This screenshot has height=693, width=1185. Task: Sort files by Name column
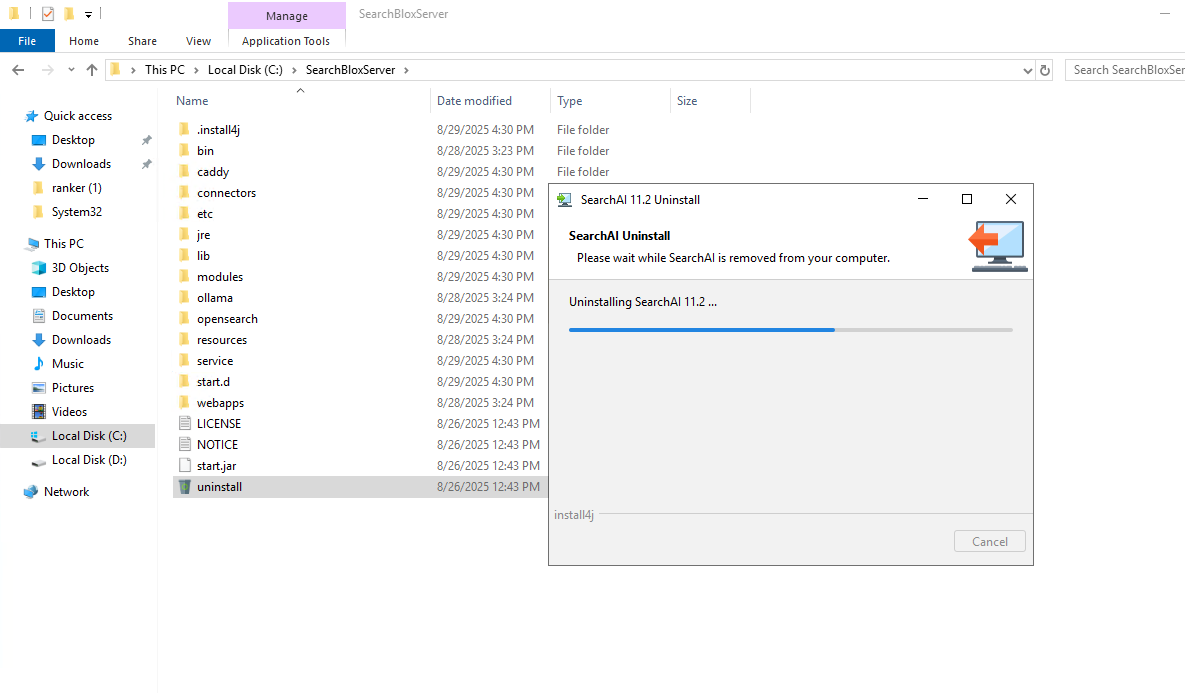(x=301, y=101)
